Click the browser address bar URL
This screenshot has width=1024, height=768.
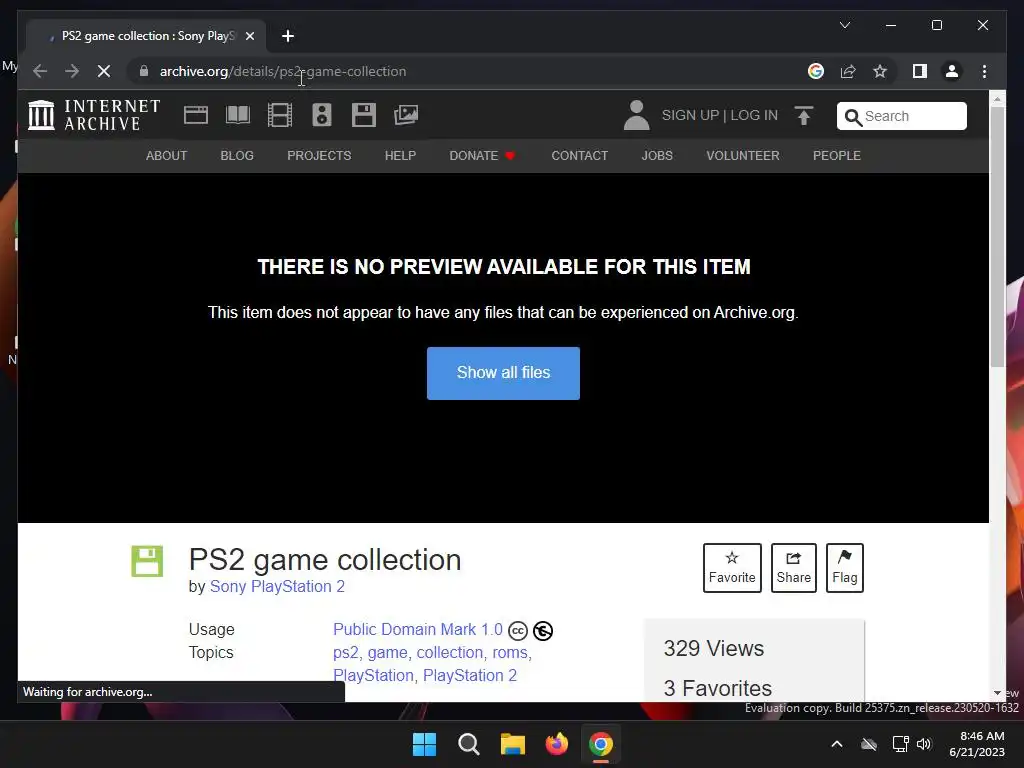[x=283, y=71]
